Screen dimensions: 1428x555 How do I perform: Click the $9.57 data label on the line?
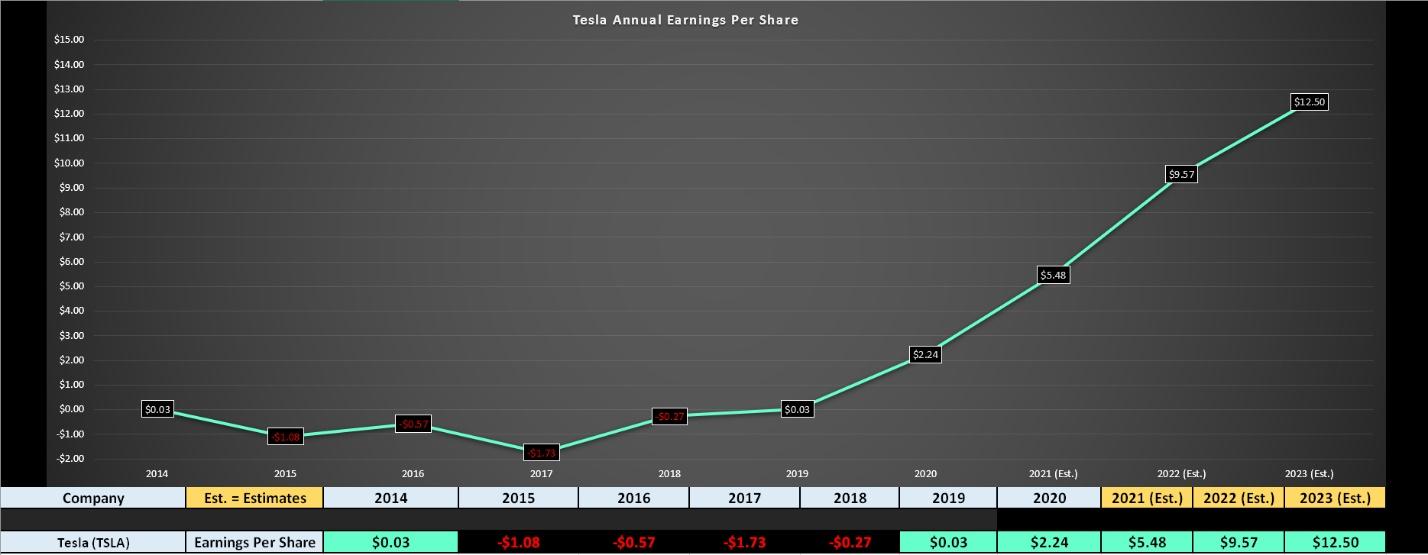coord(1181,174)
